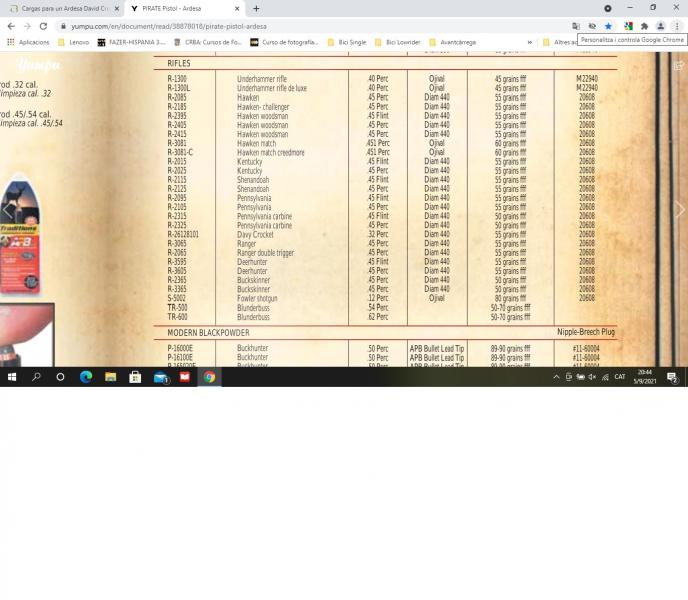
Task: Open Microsoft Edge from the taskbar
Action: 85,377
